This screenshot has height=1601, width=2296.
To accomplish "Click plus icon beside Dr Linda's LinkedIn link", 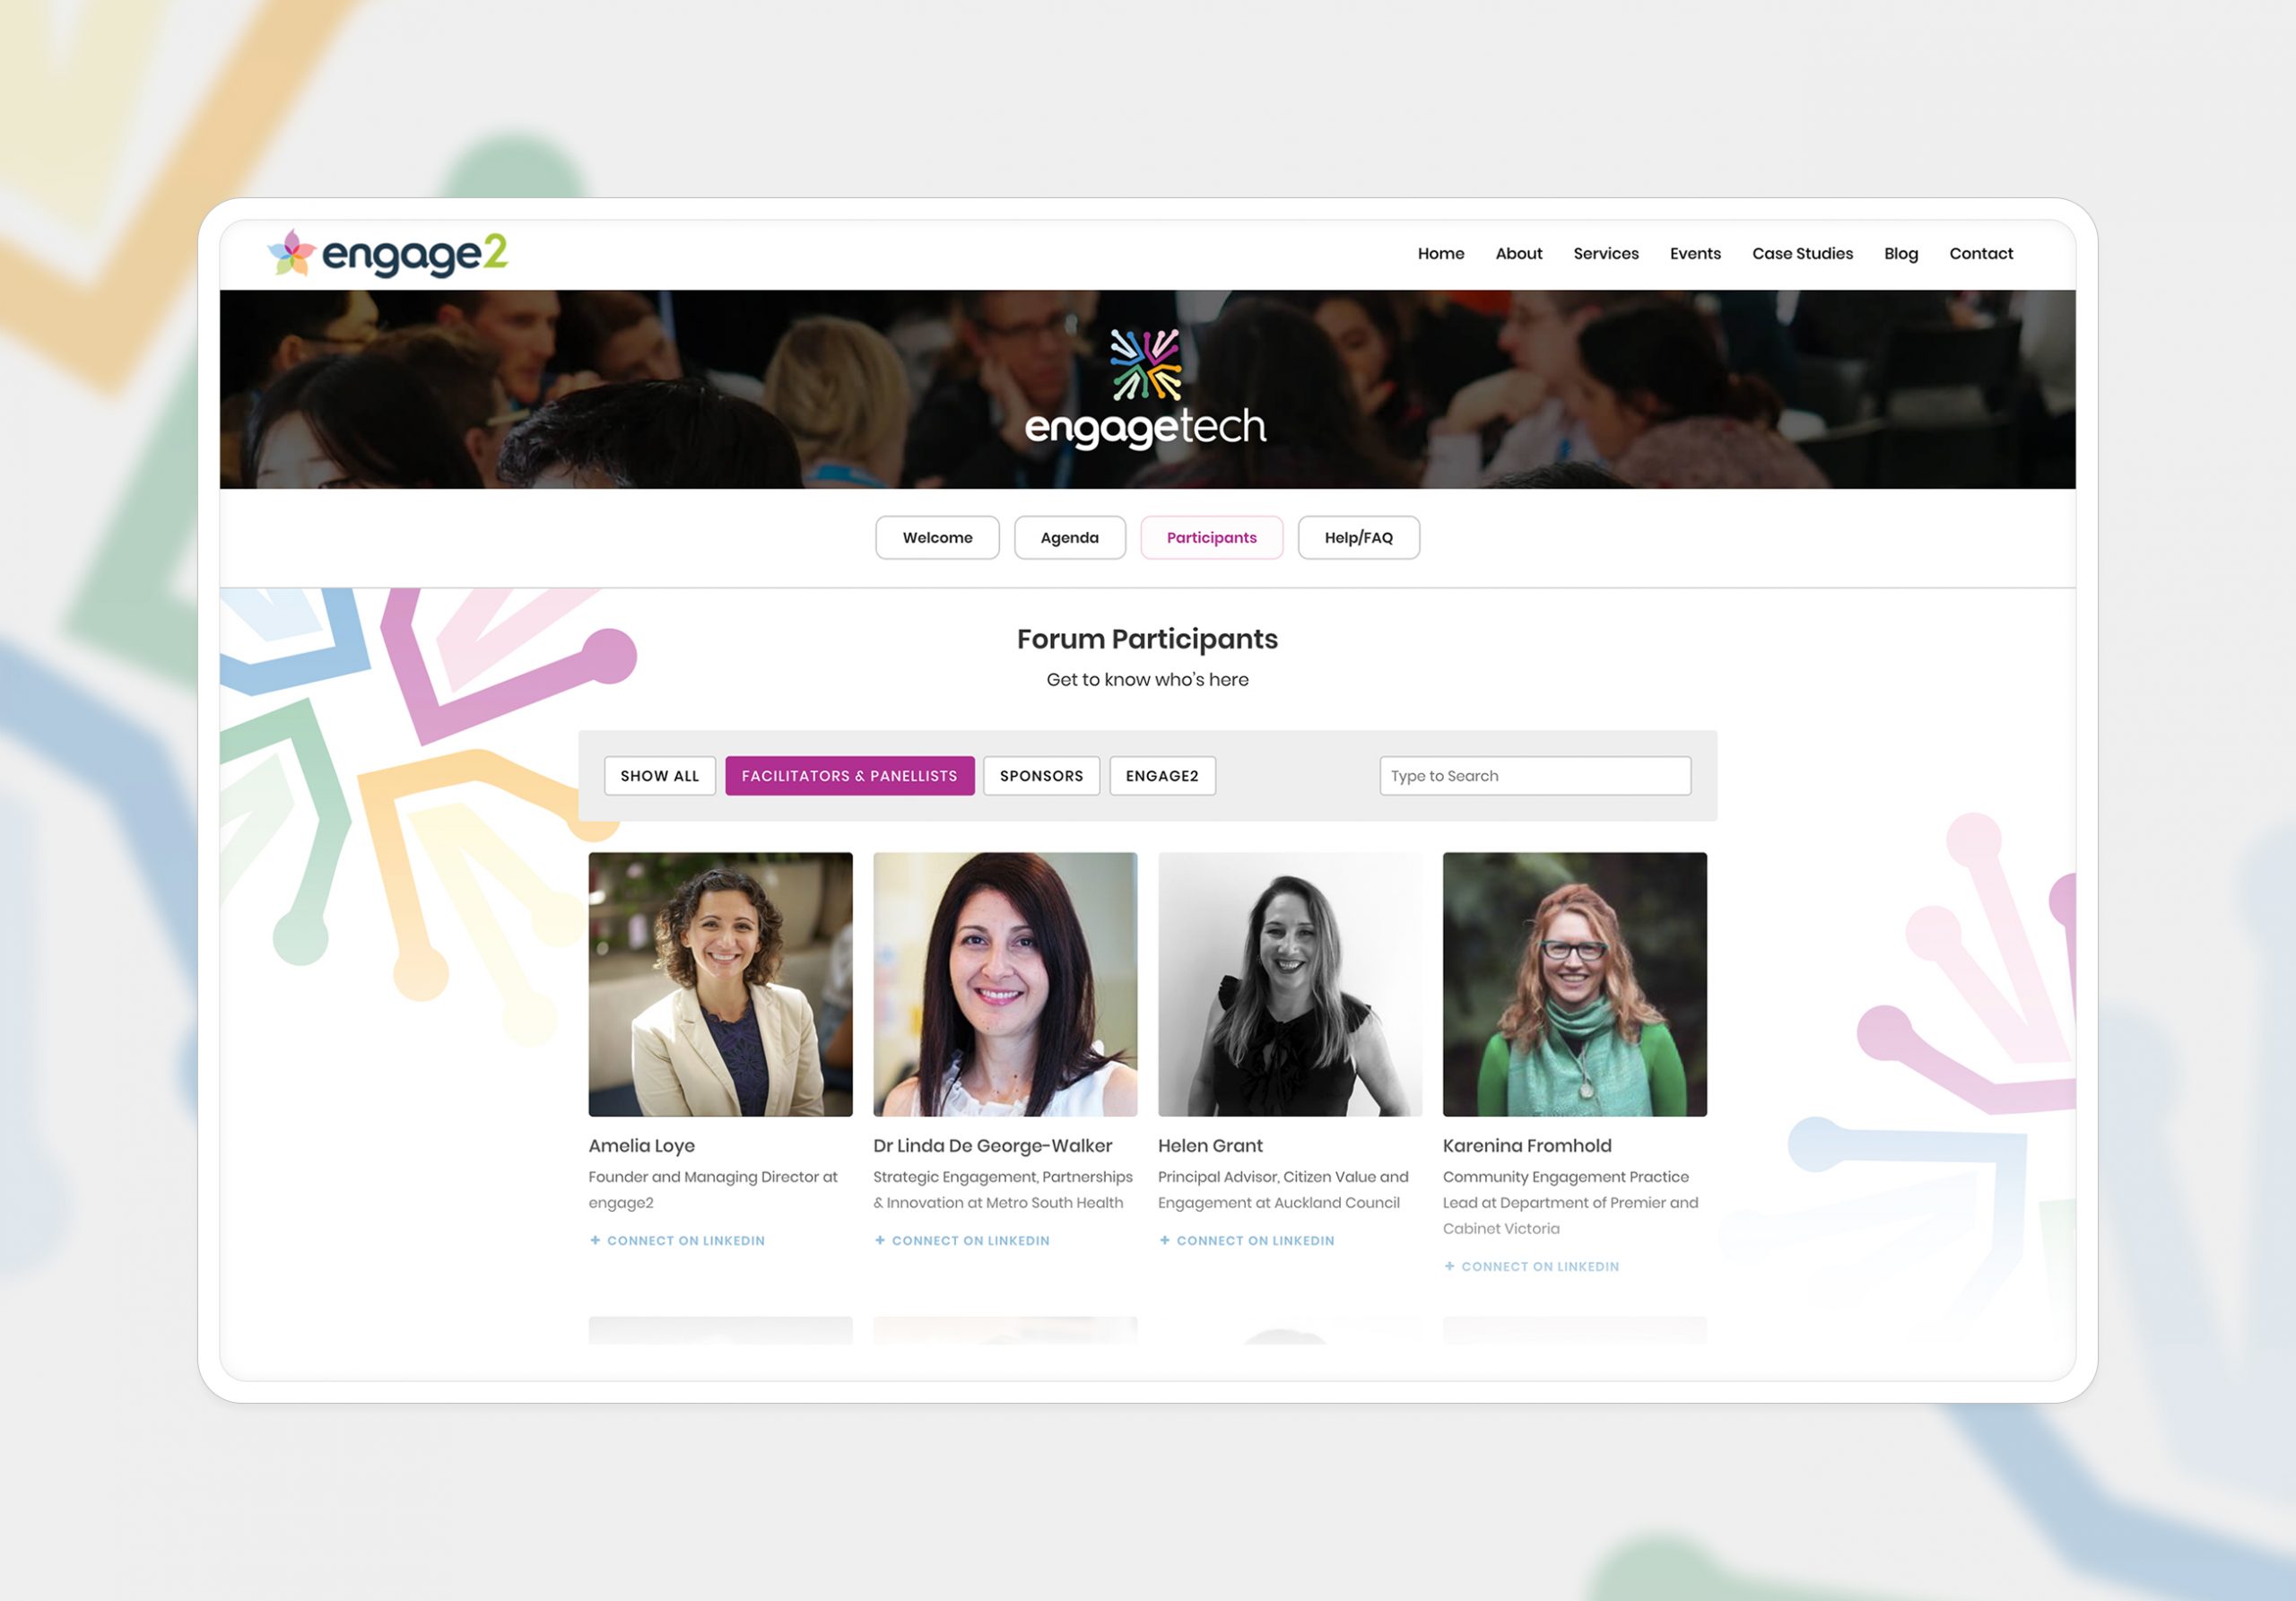I will point(880,1240).
